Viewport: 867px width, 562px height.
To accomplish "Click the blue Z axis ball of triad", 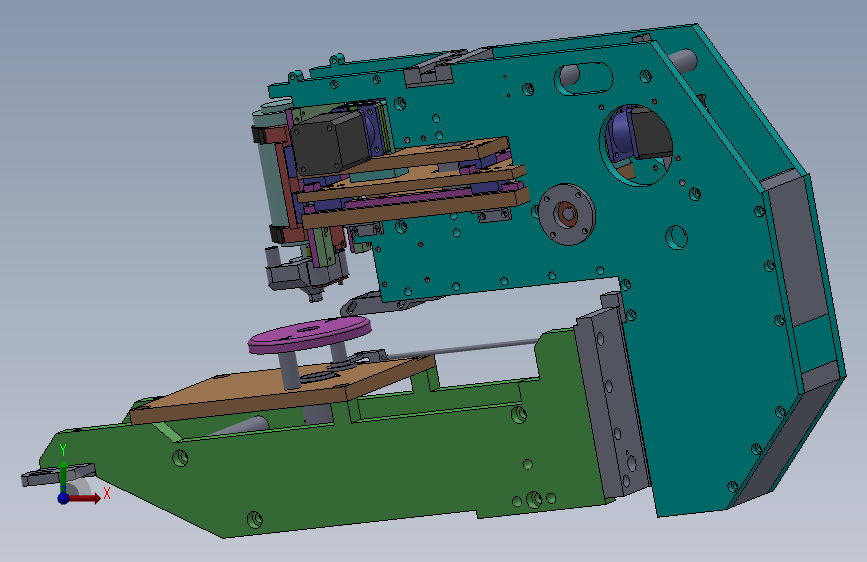I will click(x=63, y=498).
